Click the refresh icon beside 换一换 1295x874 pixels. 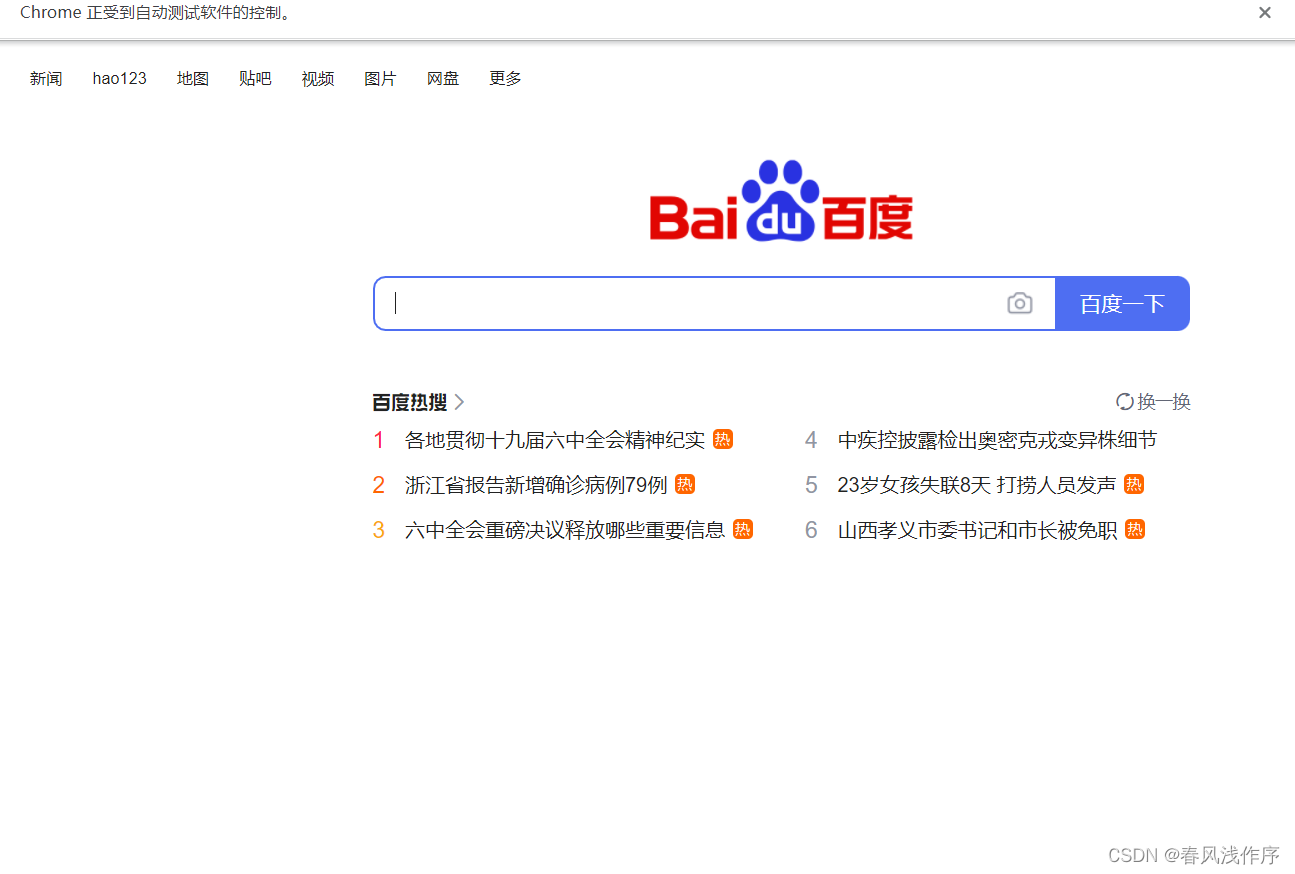1125,402
